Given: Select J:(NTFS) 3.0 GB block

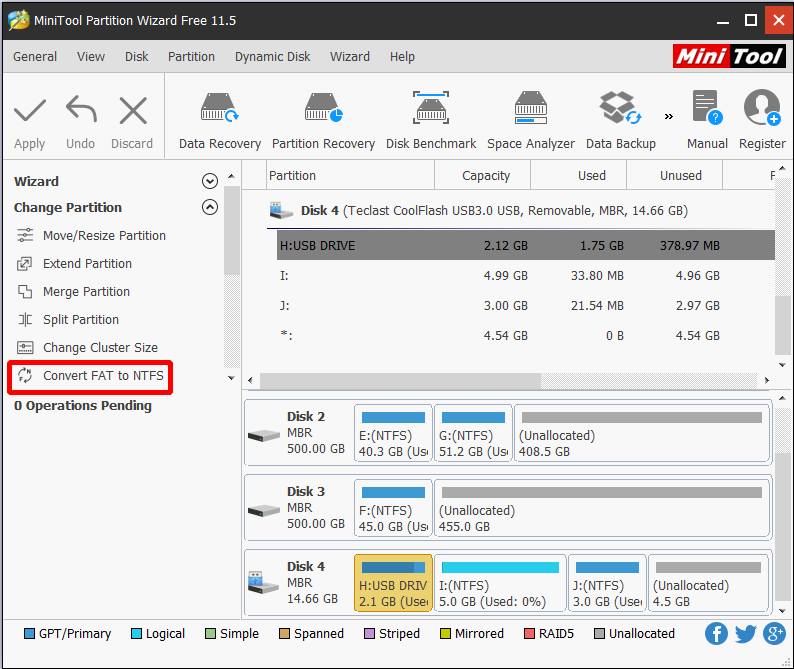Looking at the screenshot, I should coord(607,583).
